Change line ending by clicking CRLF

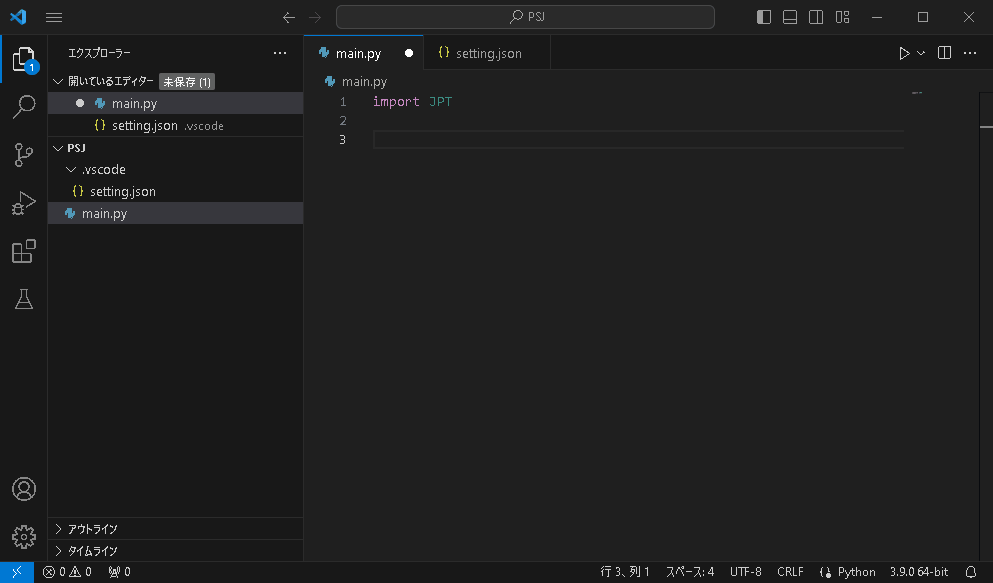pyautogui.click(x=790, y=571)
